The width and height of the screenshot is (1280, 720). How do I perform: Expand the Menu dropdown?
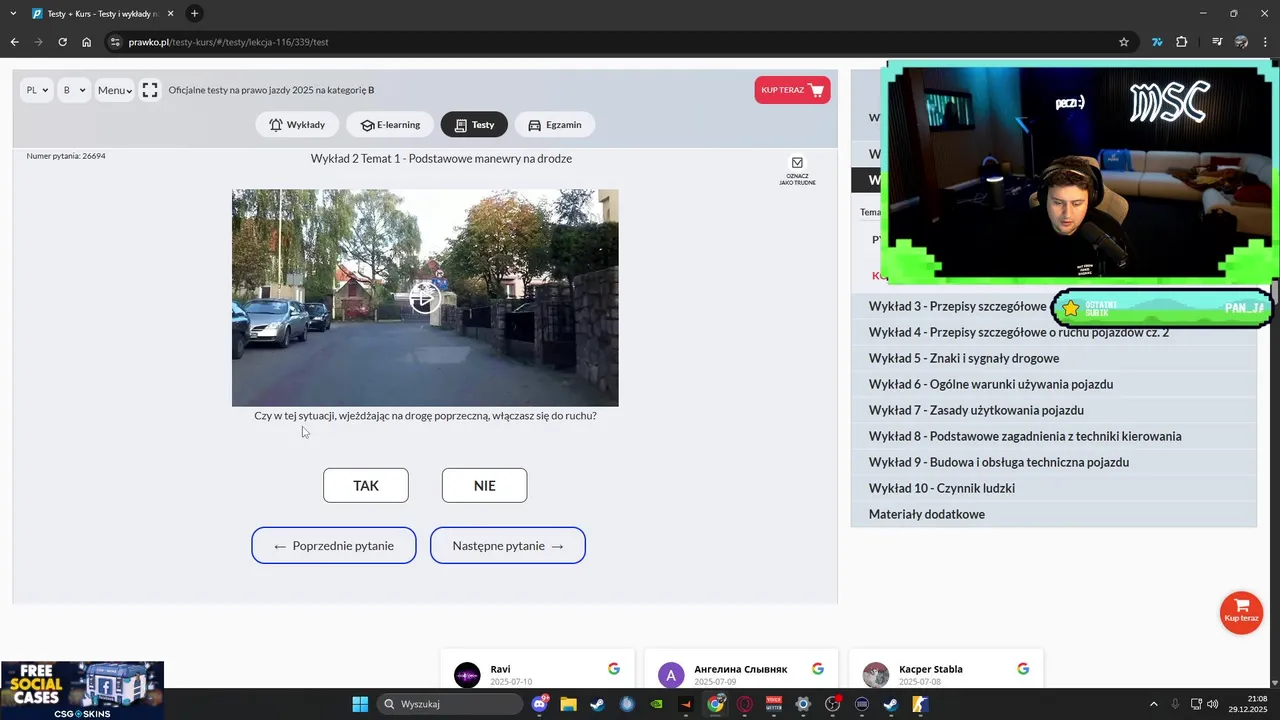(115, 90)
